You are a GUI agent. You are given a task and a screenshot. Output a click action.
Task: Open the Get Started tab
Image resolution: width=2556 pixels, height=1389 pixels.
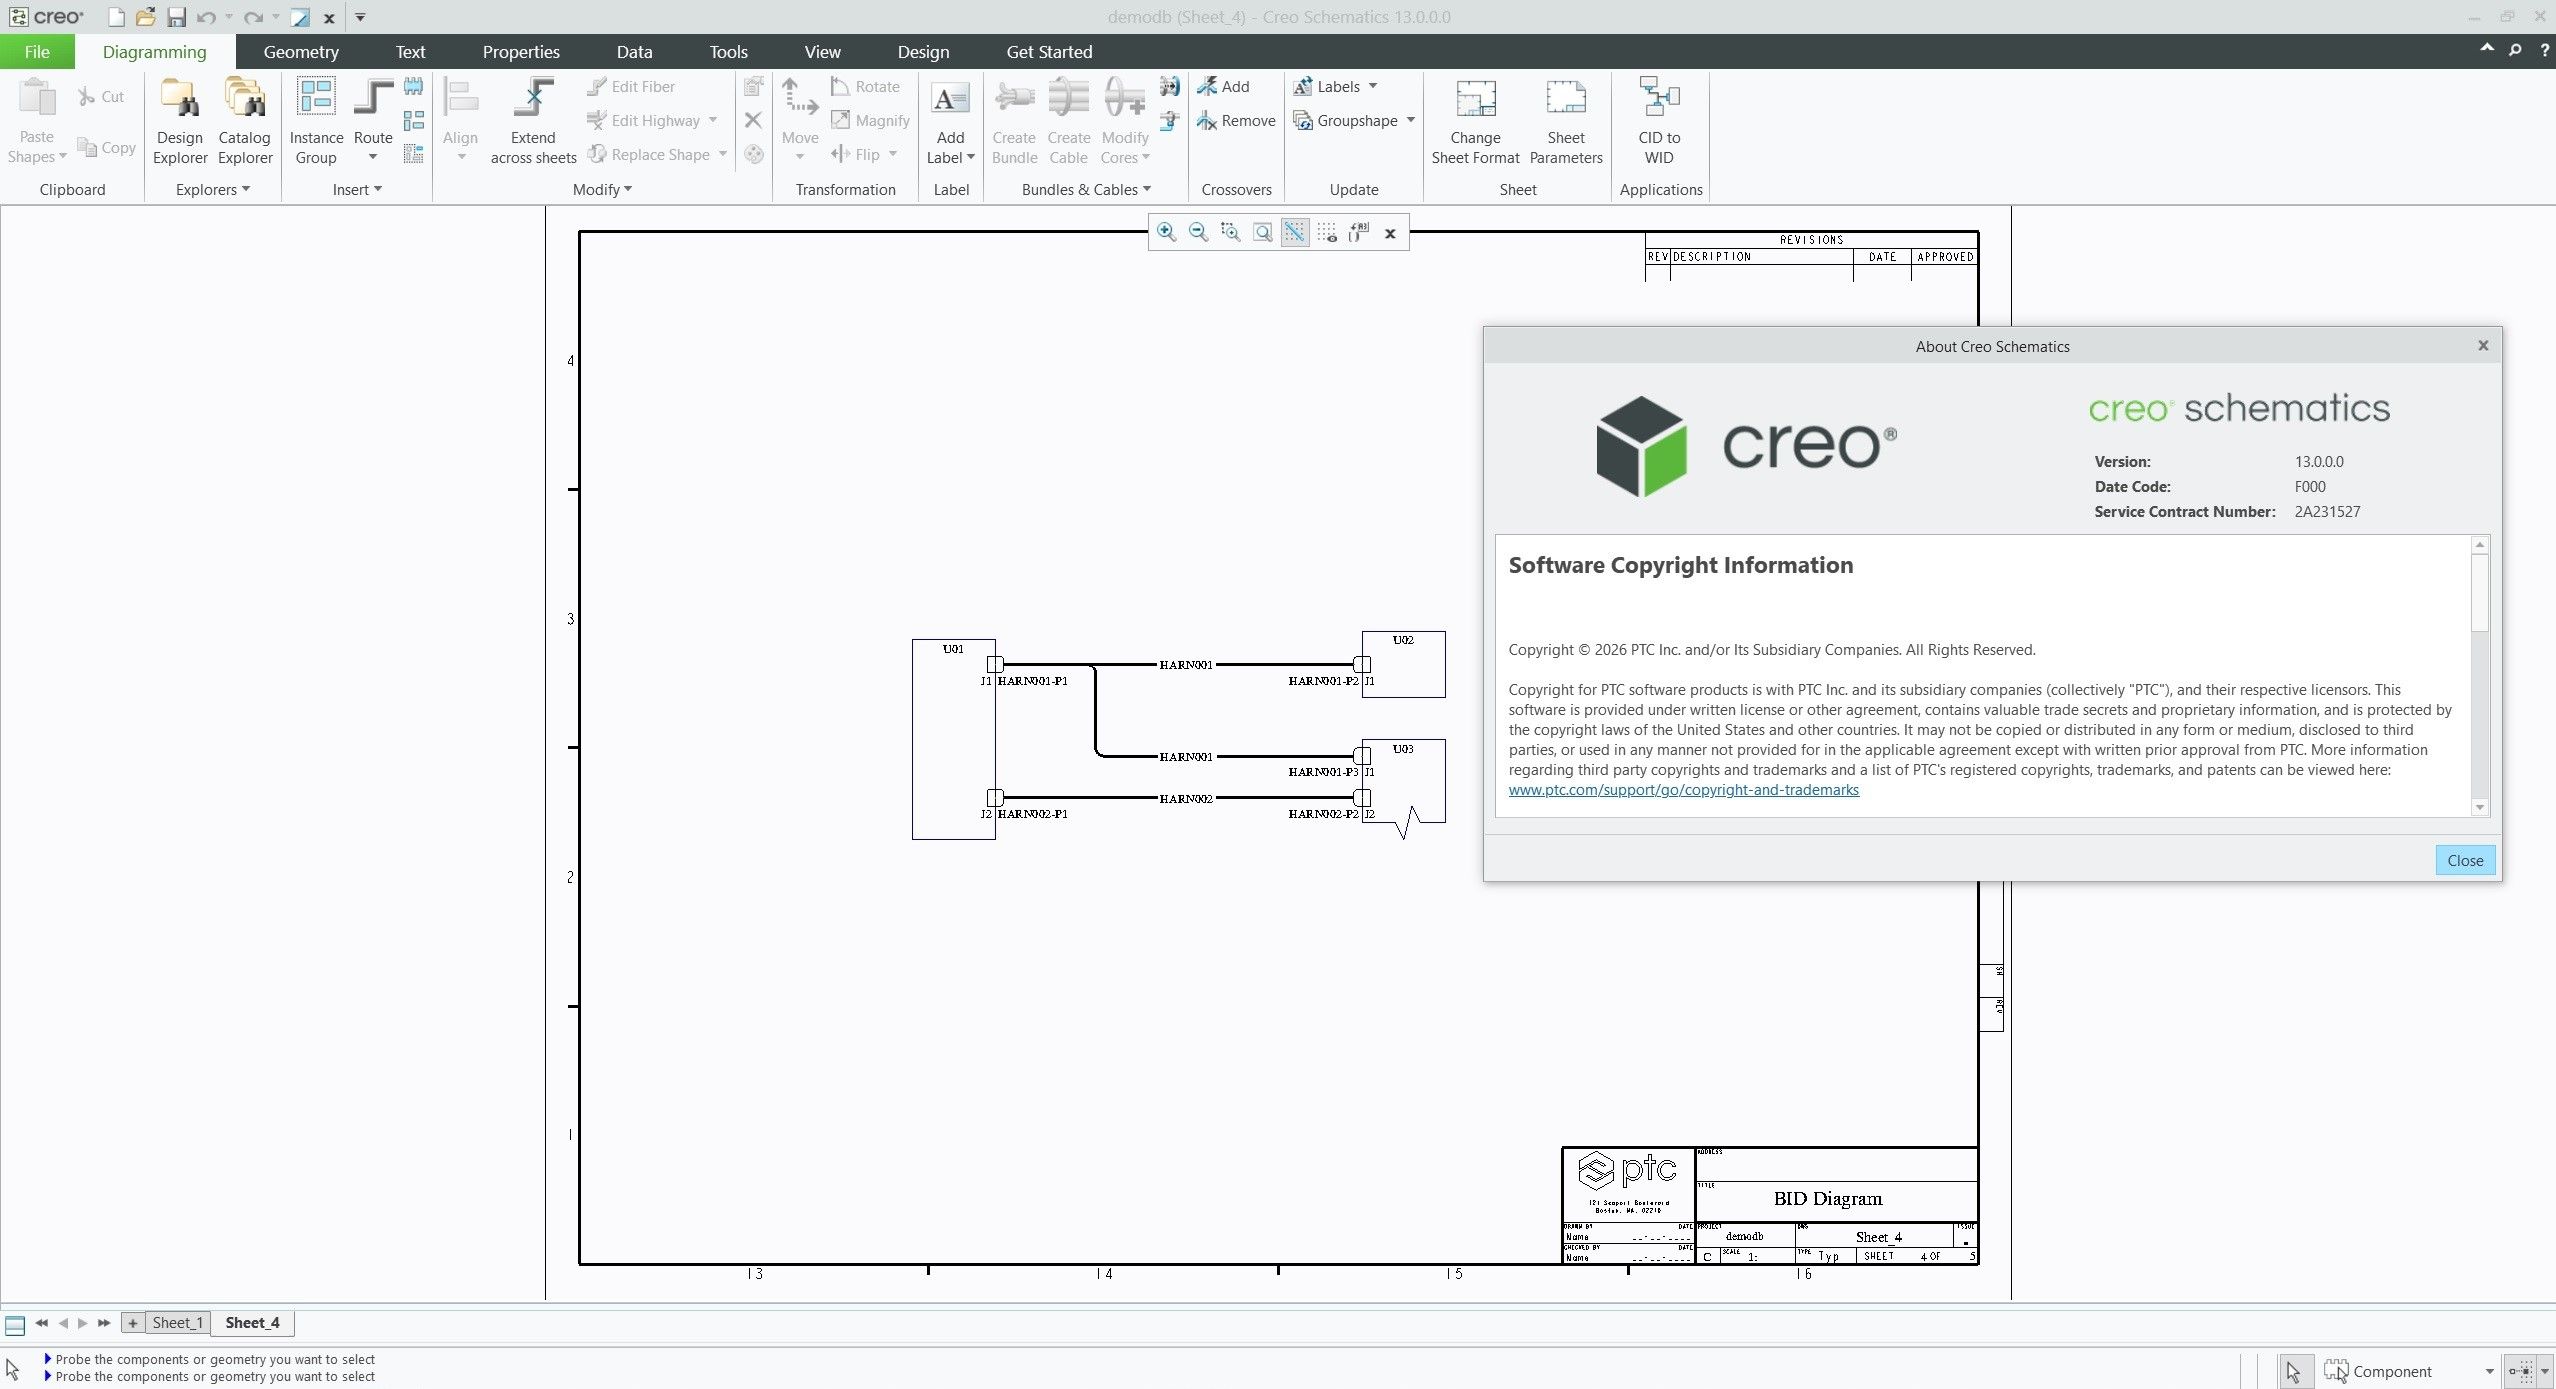[x=1049, y=52]
